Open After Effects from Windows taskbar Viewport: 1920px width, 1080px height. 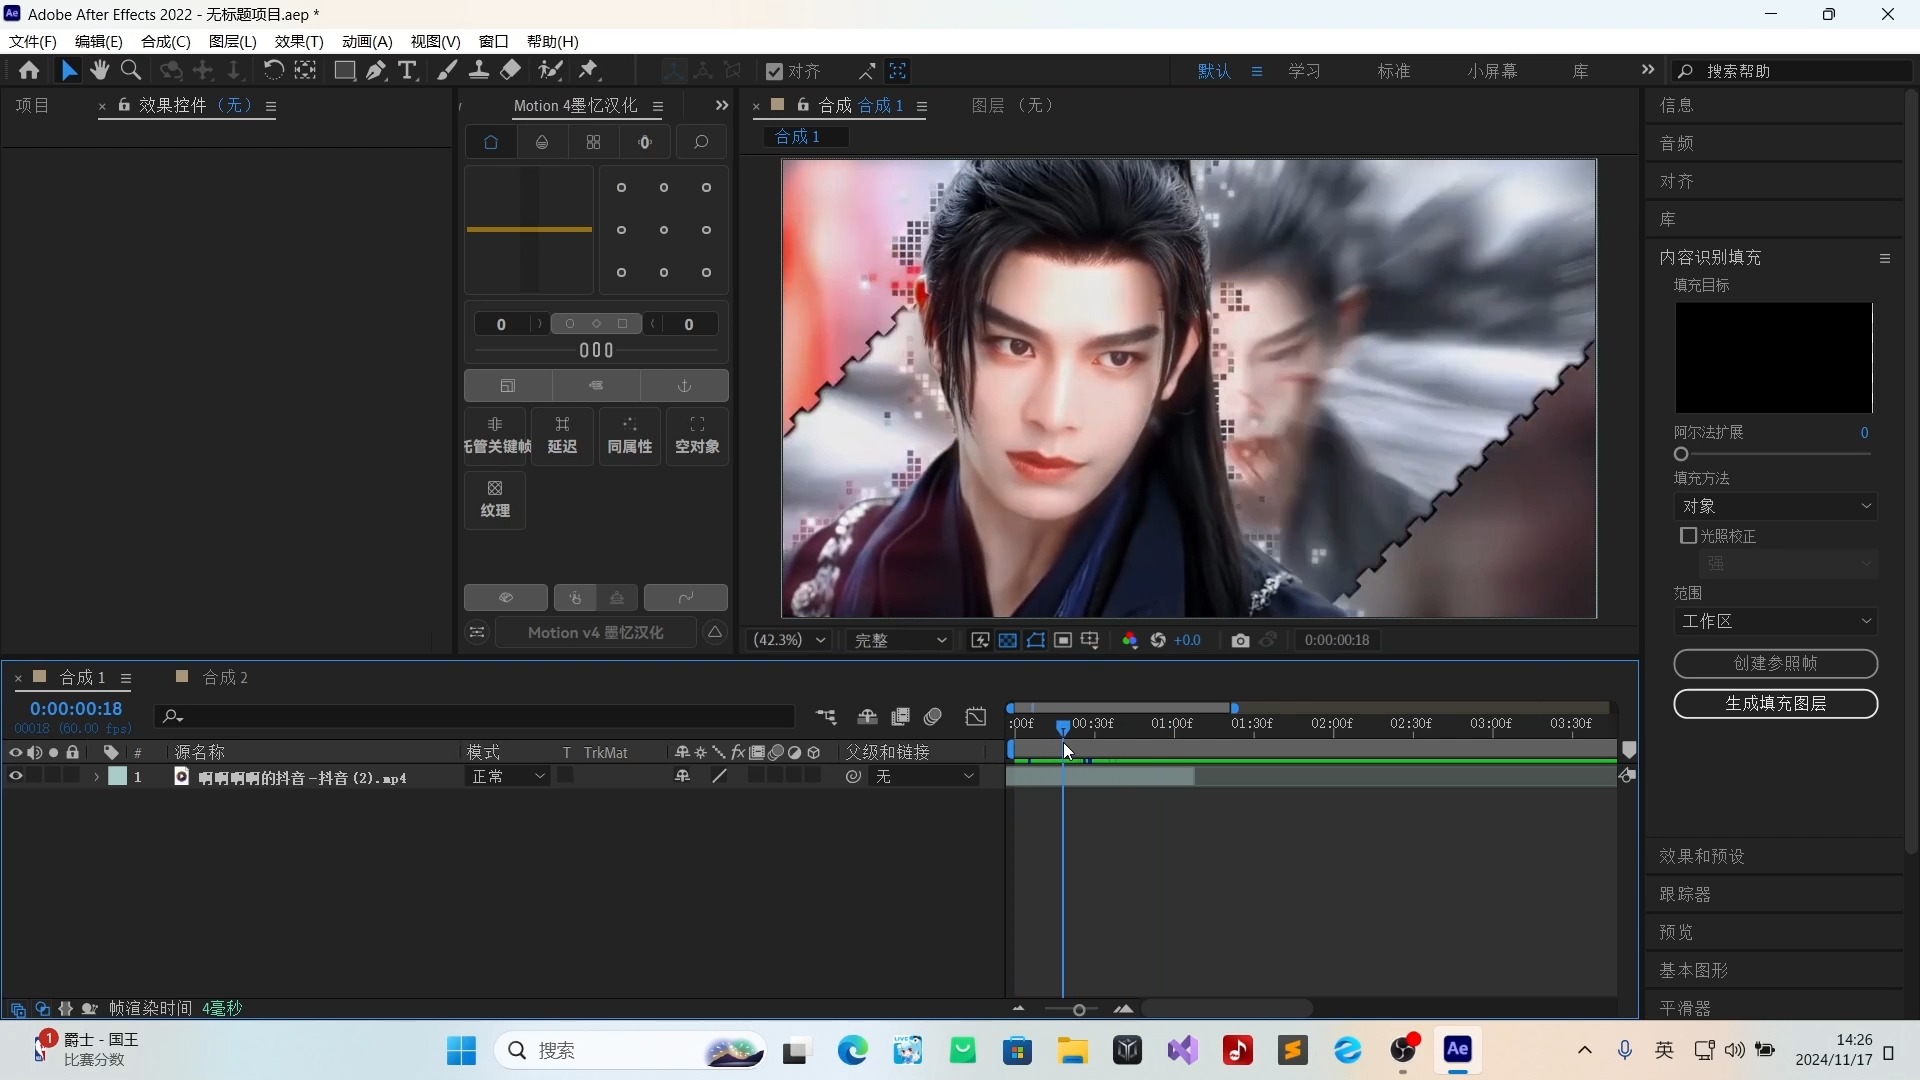(1458, 1050)
